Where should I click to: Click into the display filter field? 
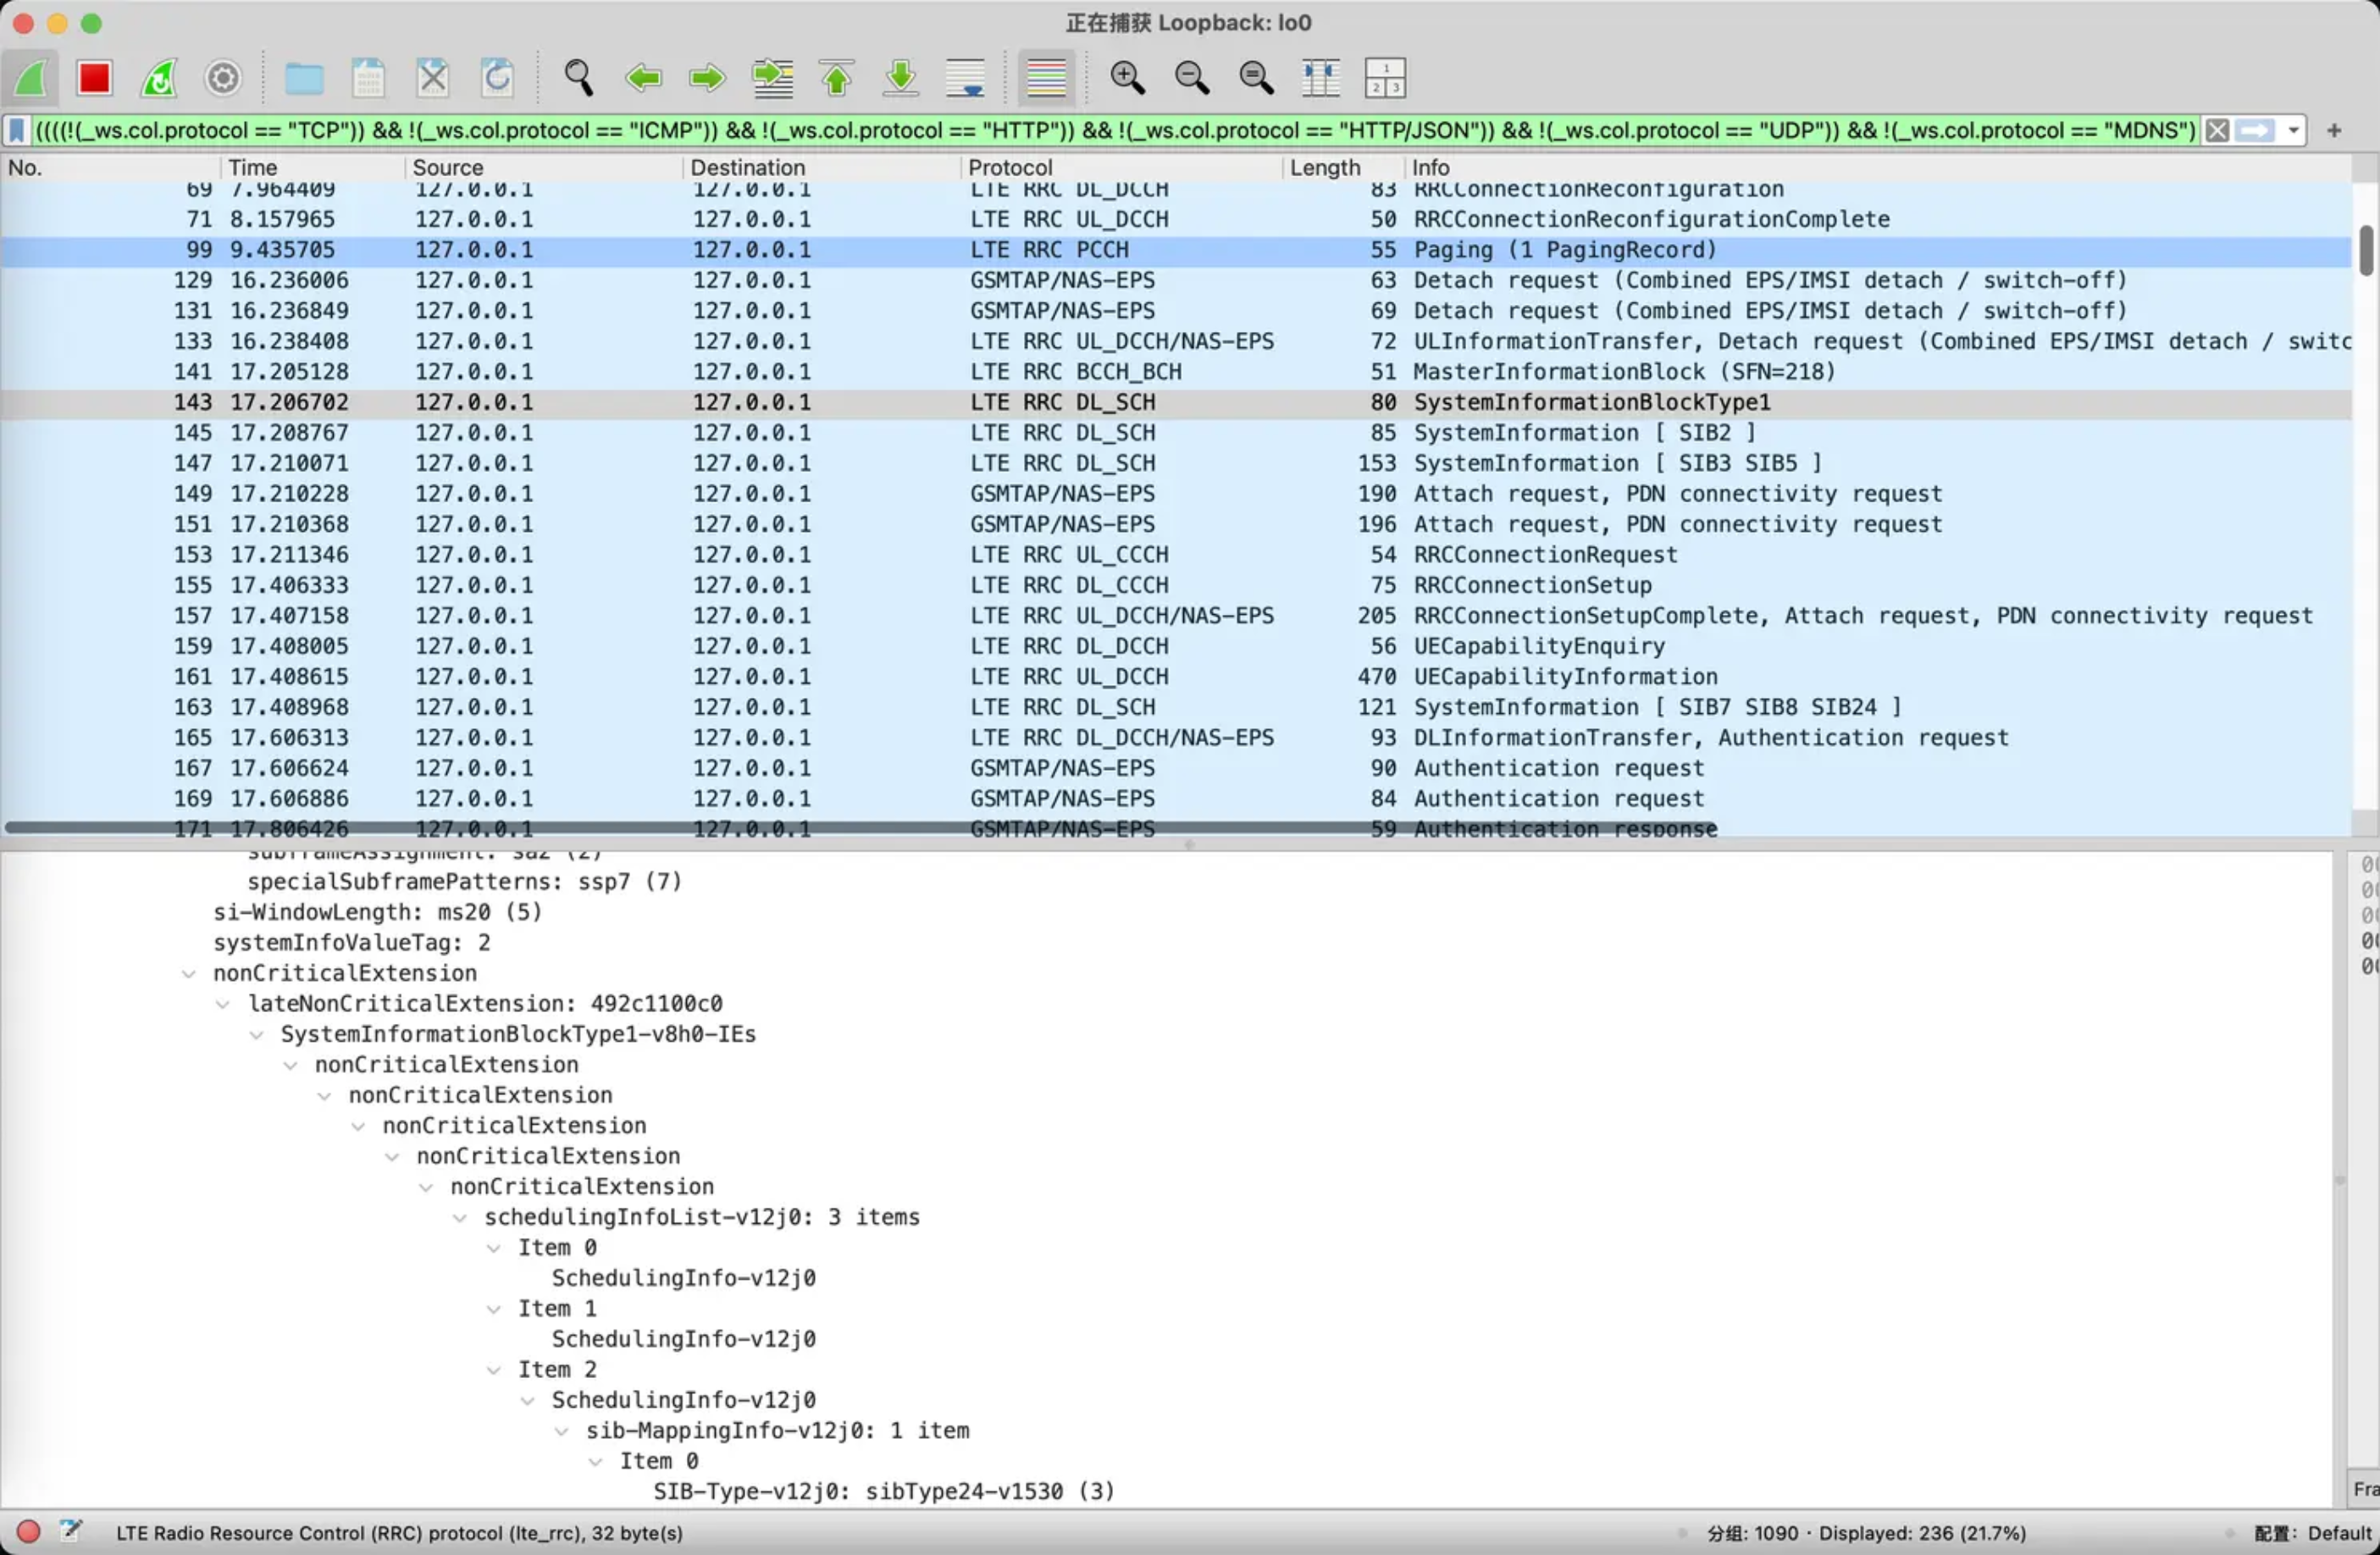(x=1115, y=130)
